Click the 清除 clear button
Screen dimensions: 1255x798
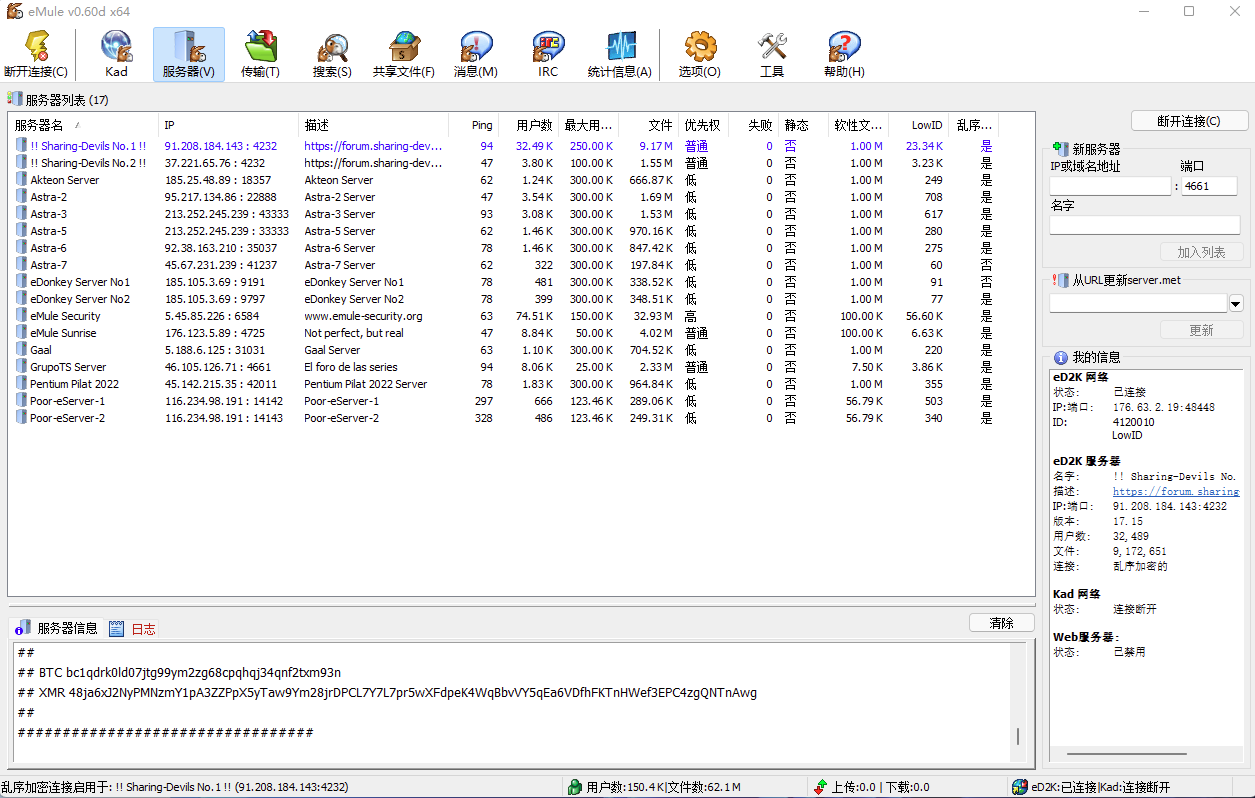(x=1001, y=623)
